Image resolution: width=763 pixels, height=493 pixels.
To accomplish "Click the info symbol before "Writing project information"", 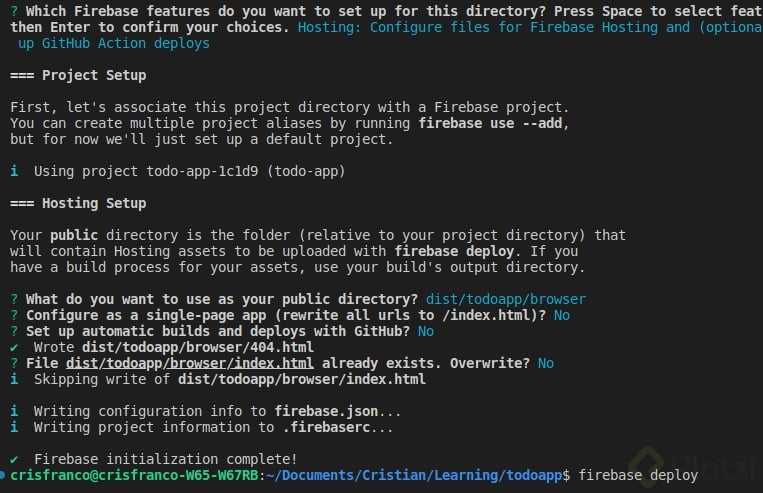I will coord(14,427).
